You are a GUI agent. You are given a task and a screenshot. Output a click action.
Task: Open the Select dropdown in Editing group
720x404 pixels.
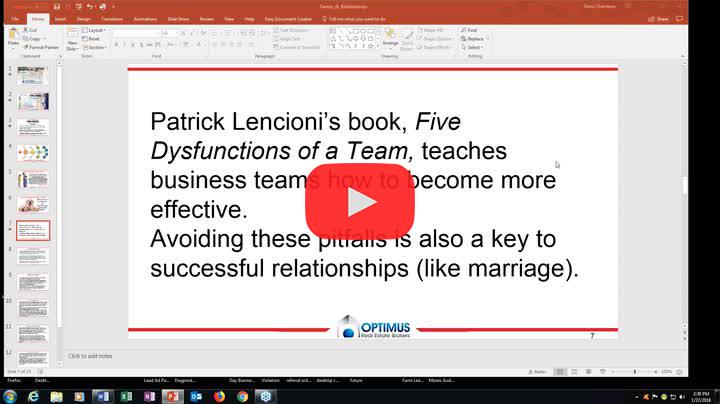coord(473,47)
